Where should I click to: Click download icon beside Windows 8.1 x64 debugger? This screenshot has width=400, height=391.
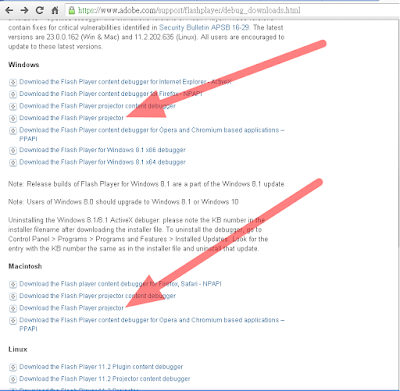pyautogui.click(x=13, y=163)
